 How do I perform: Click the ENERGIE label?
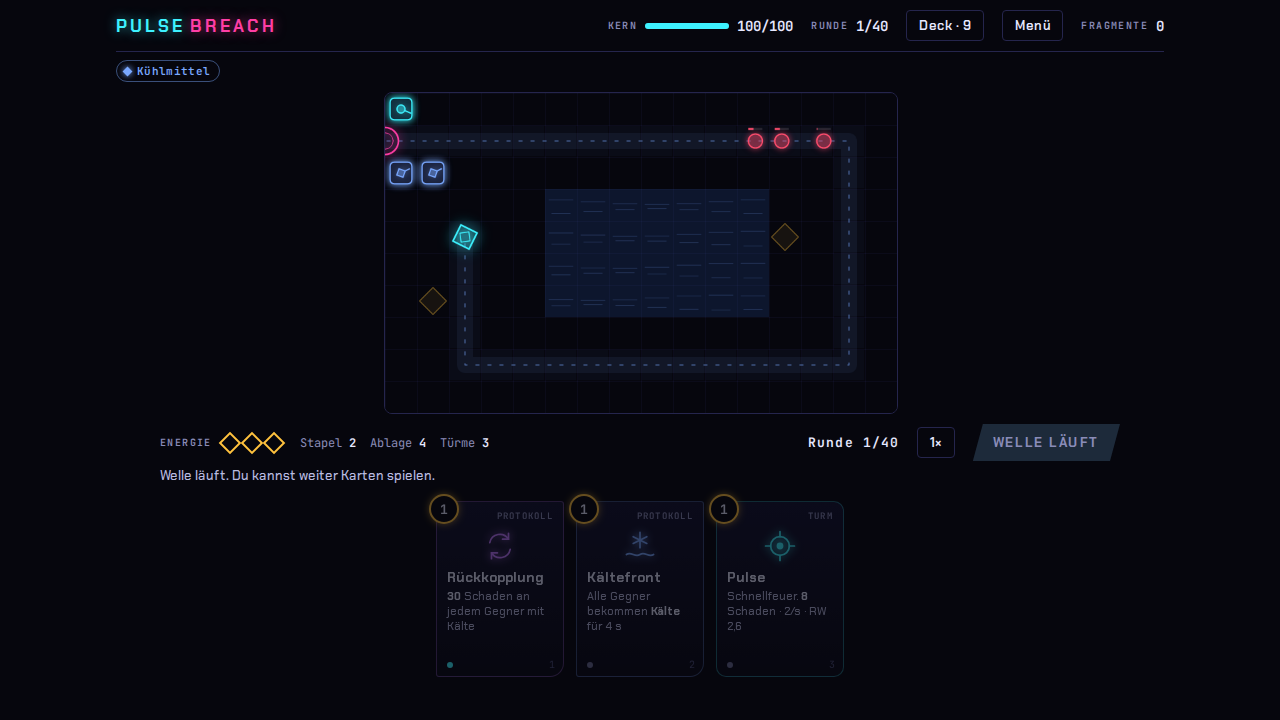(186, 443)
